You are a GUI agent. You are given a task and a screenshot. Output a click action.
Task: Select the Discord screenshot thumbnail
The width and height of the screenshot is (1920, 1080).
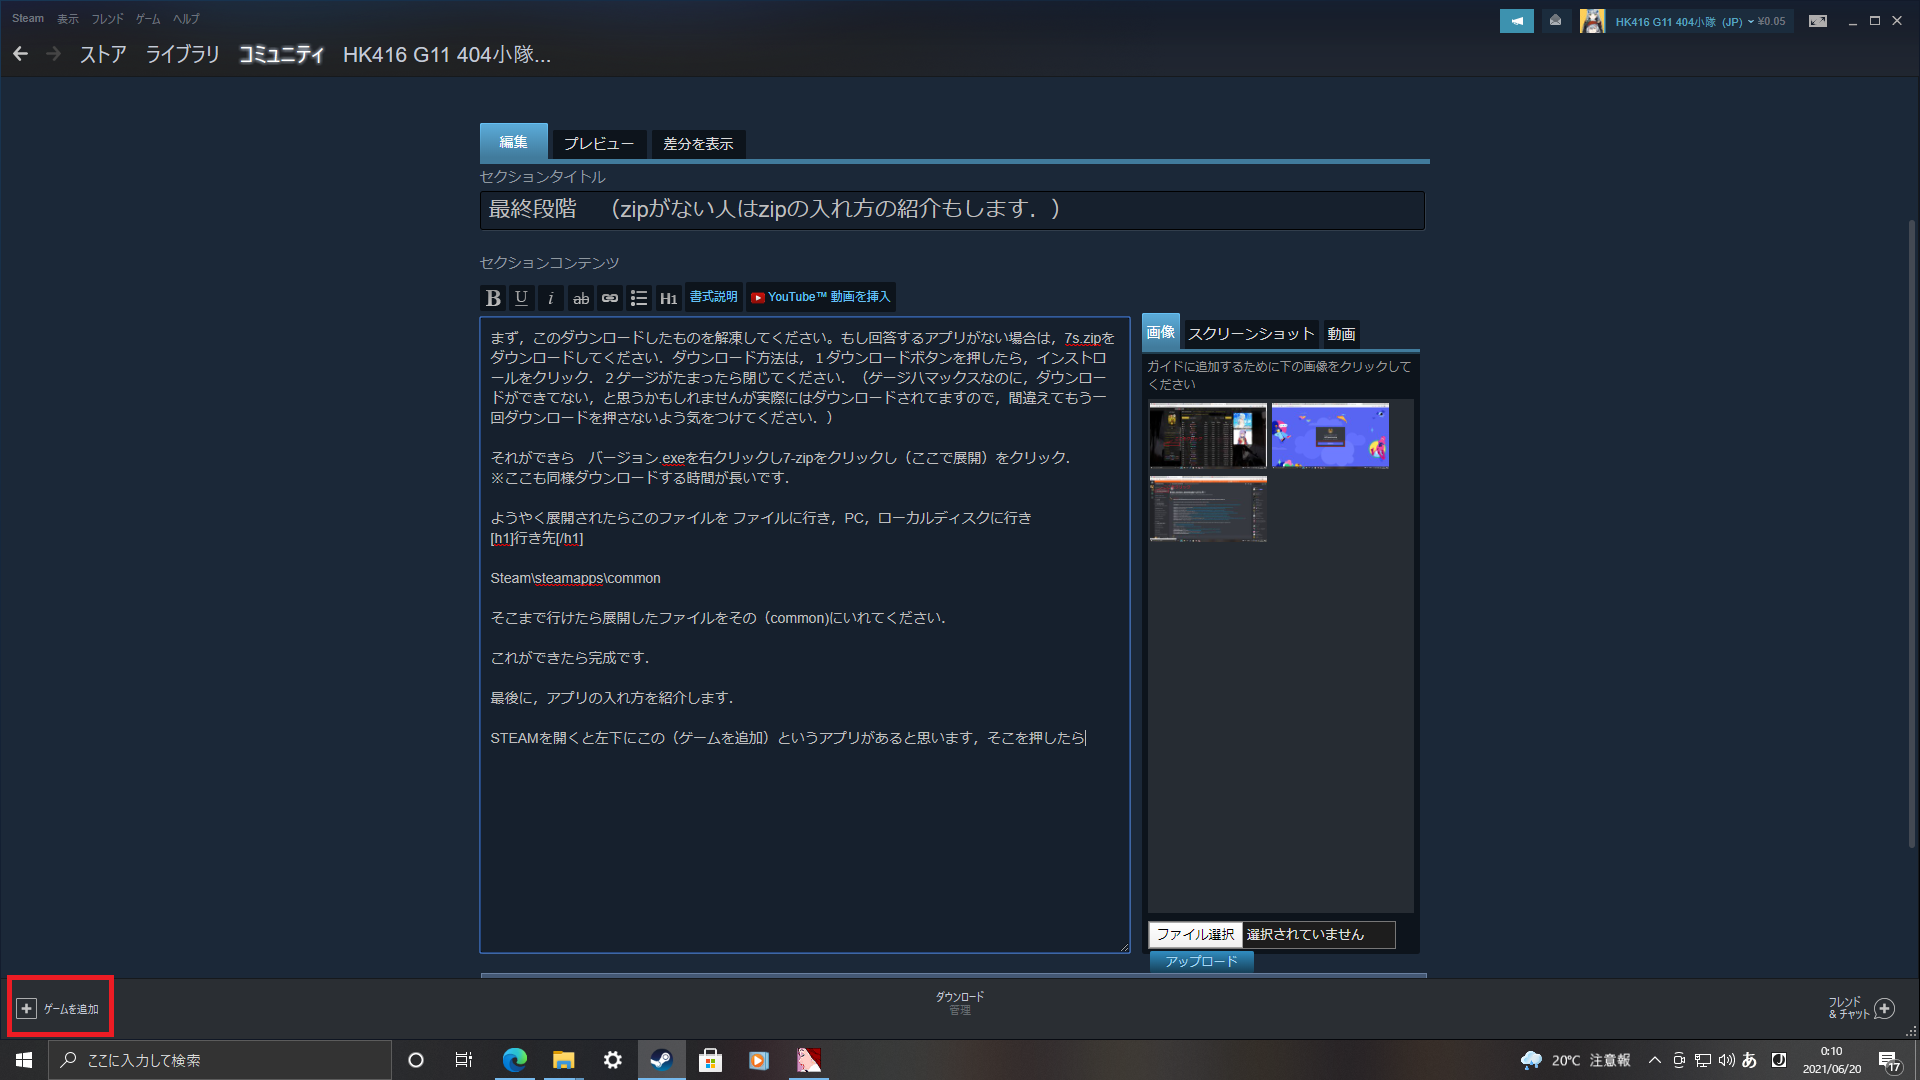click(1329, 436)
